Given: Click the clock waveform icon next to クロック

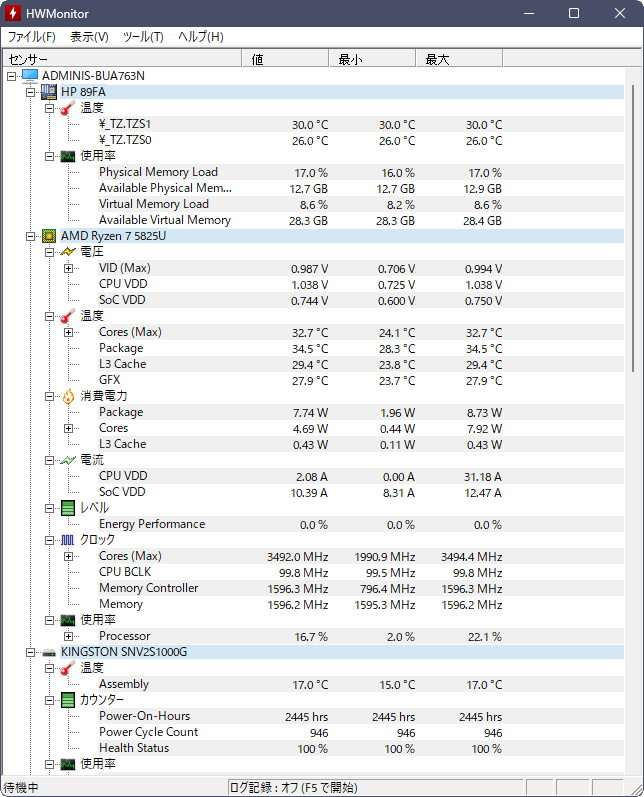Looking at the screenshot, I should 68,540.
